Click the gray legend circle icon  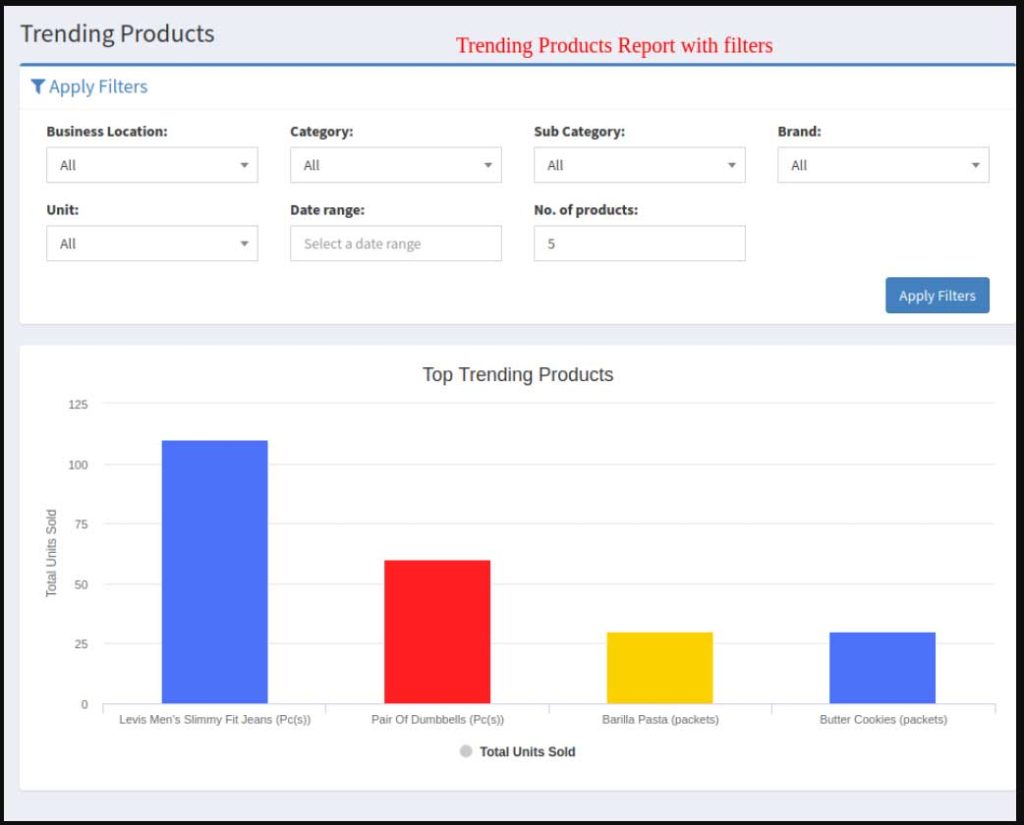[x=465, y=751]
